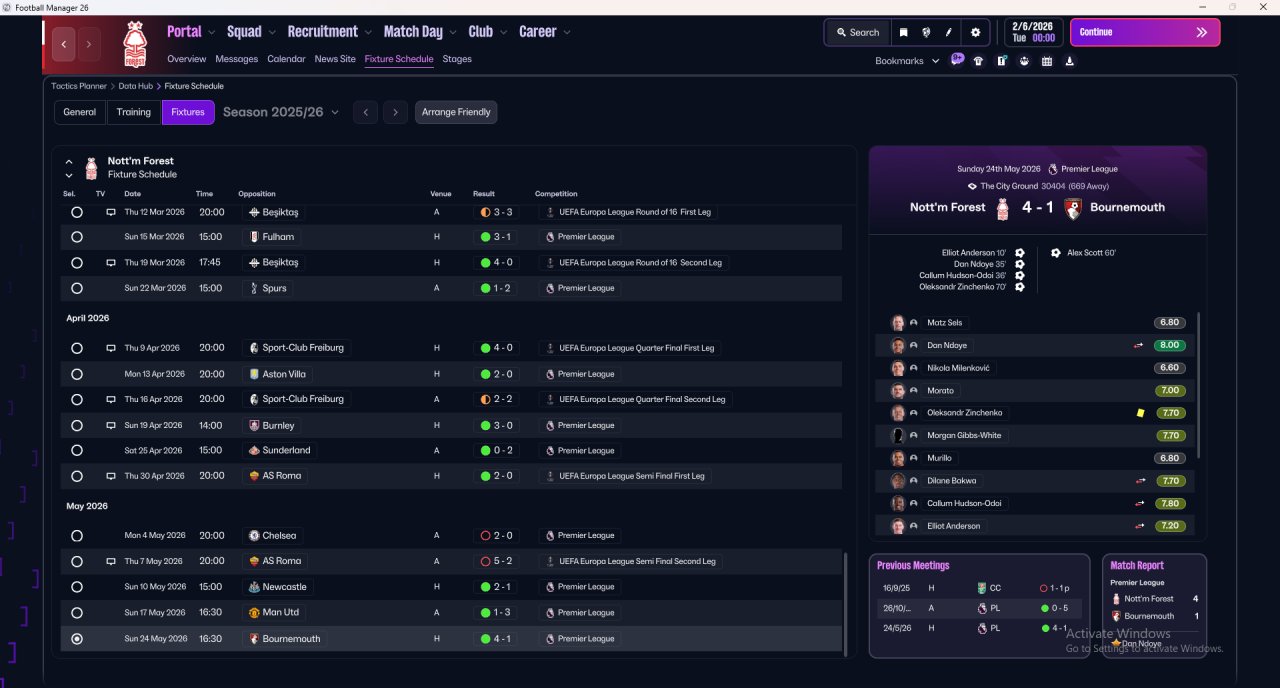Image resolution: width=1280 pixels, height=688 pixels.
Task: Click the Bournemouth crest in match header
Action: (1072, 208)
